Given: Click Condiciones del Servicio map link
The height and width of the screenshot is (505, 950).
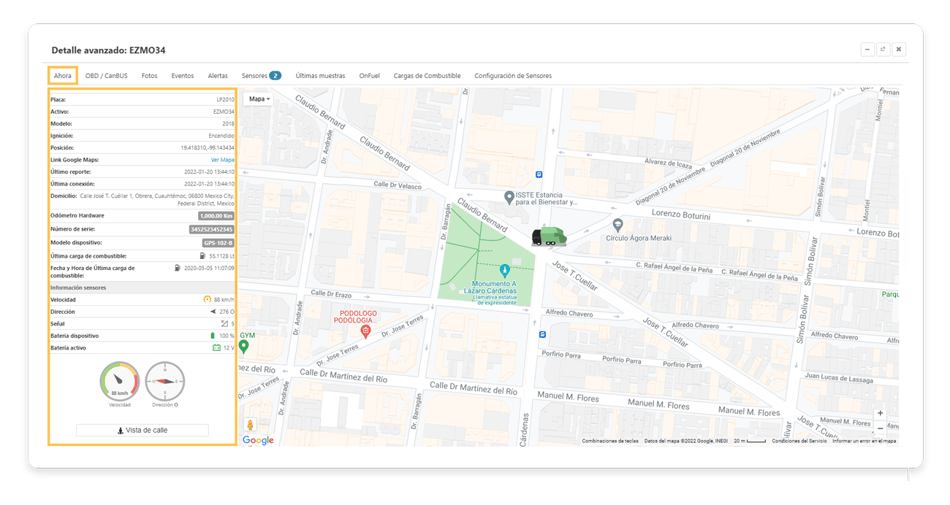Looking at the screenshot, I should click(x=799, y=441).
